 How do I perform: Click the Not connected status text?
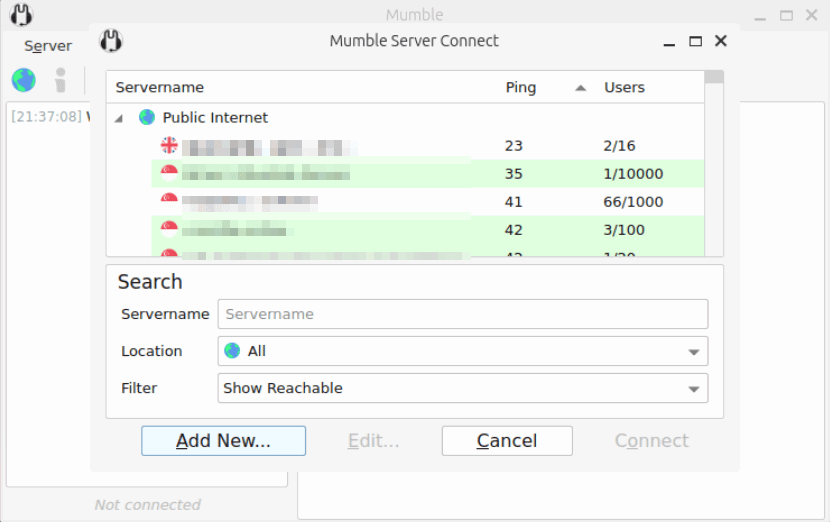click(147, 505)
